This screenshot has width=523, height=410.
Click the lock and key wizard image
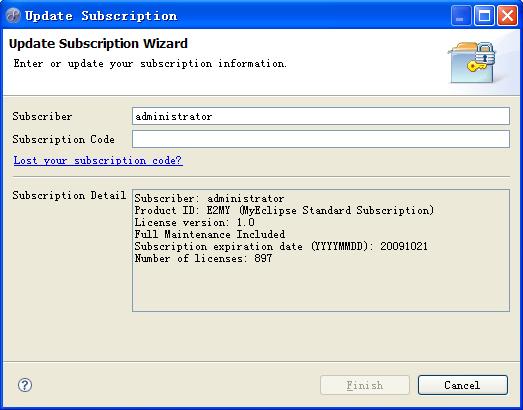coord(472,62)
